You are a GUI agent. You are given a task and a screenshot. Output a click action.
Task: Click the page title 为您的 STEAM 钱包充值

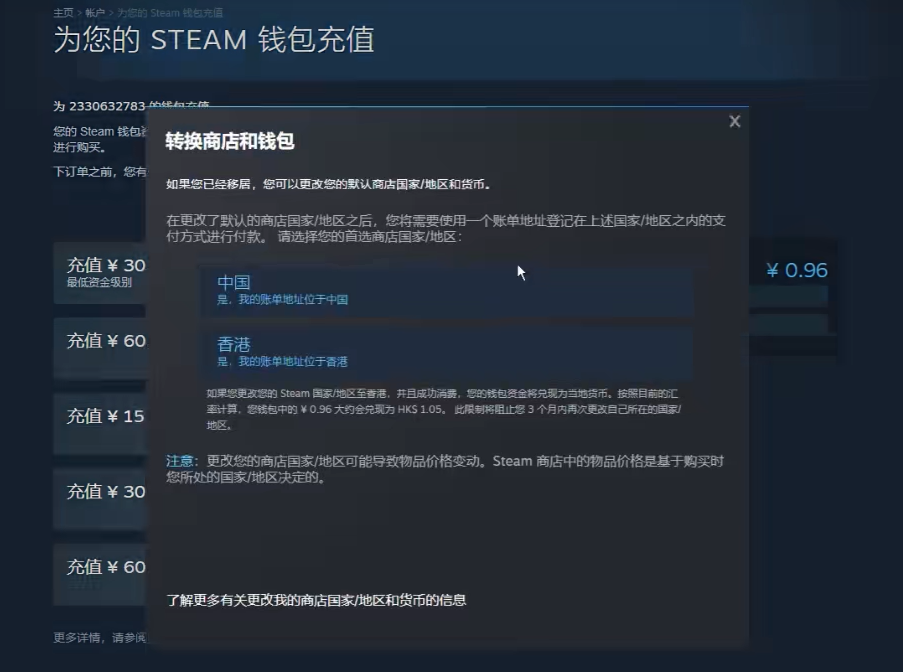point(214,40)
